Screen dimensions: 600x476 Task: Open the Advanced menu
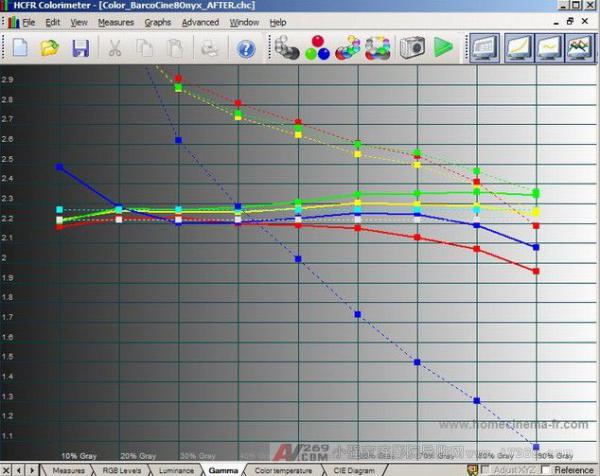(200, 22)
